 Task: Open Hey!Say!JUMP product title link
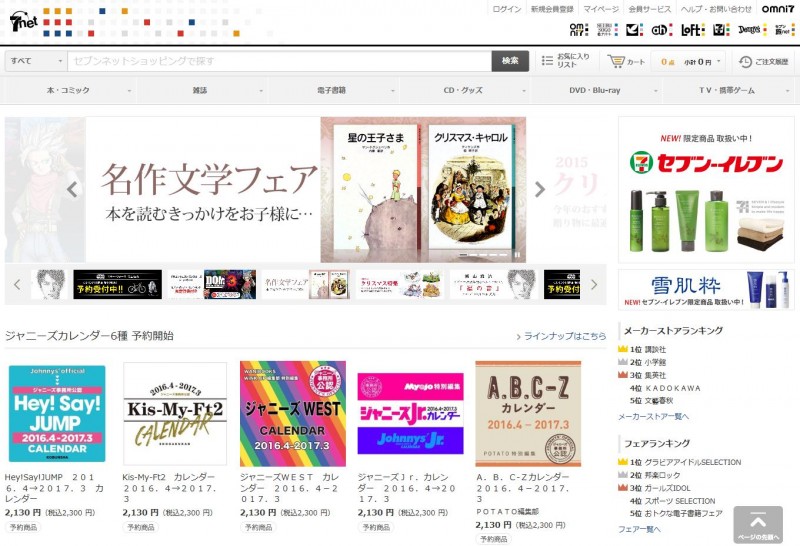pyautogui.click(x=55, y=488)
